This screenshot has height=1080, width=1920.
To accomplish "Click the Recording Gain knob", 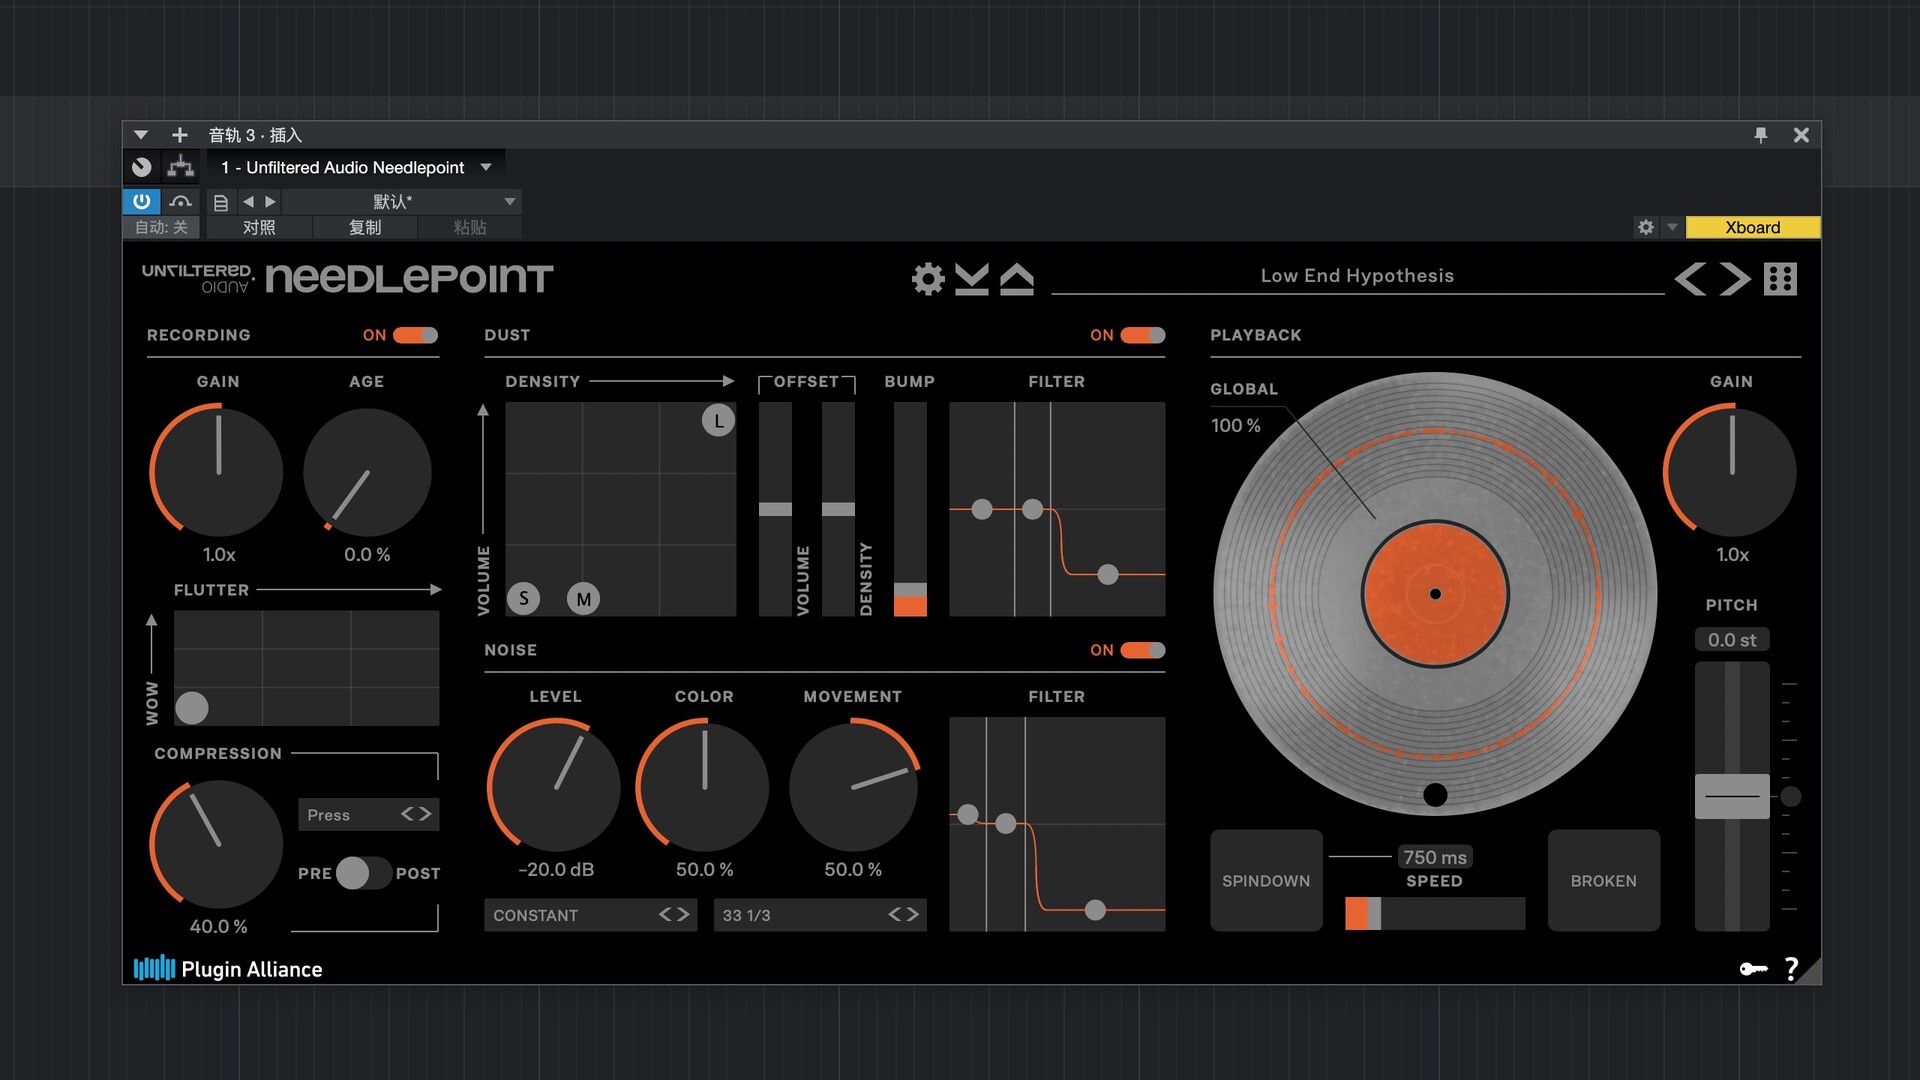I will coord(218,471).
